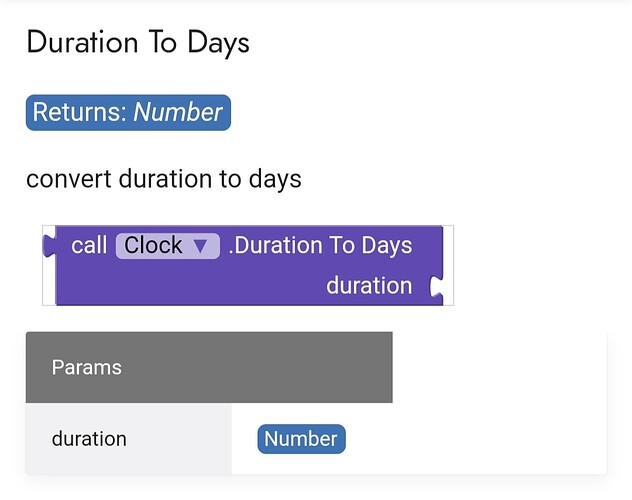
Task: Open the Clock component dropdown
Action: click(x=168, y=246)
